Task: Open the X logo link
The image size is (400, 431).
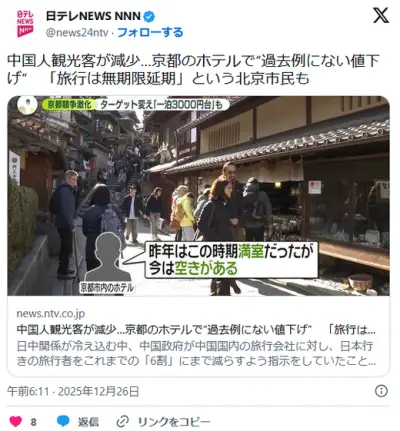Action: click(x=381, y=15)
